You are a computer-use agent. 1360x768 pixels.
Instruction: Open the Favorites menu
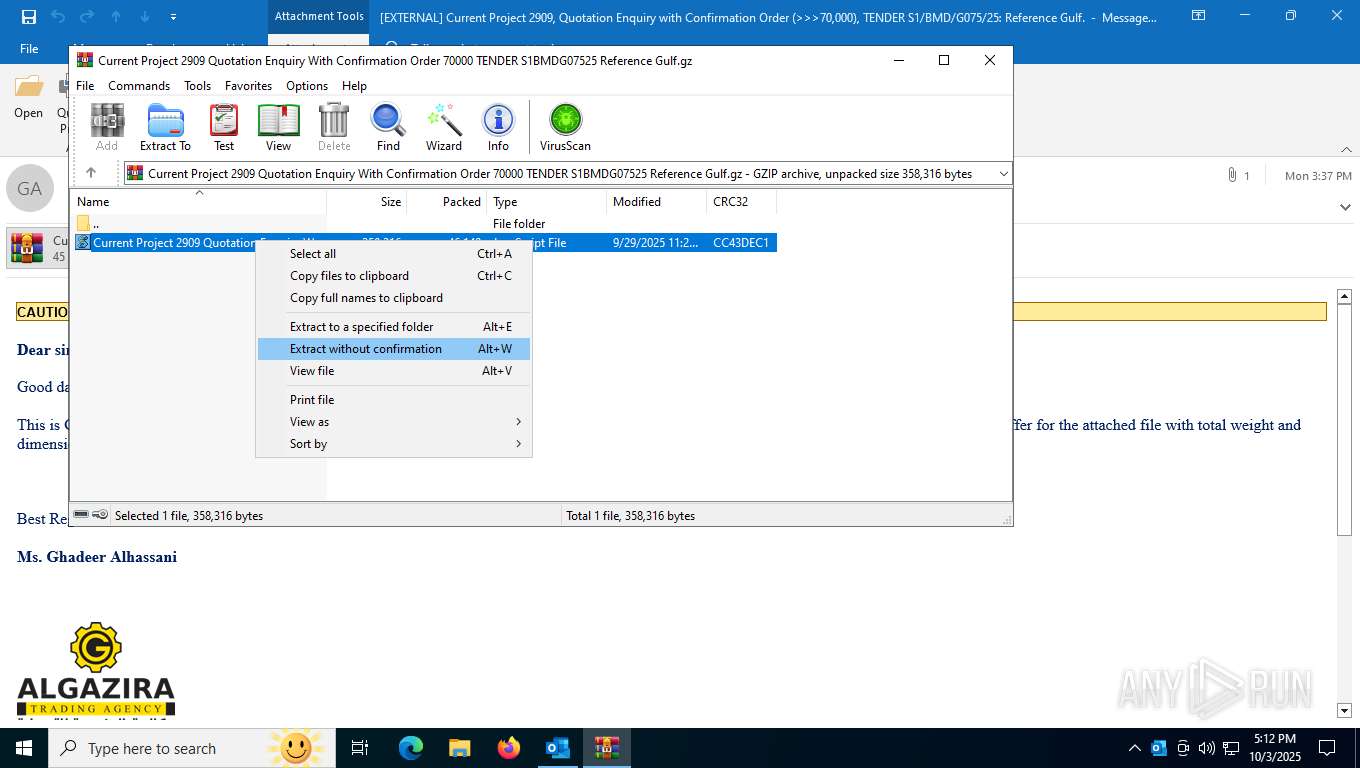pyautogui.click(x=248, y=86)
